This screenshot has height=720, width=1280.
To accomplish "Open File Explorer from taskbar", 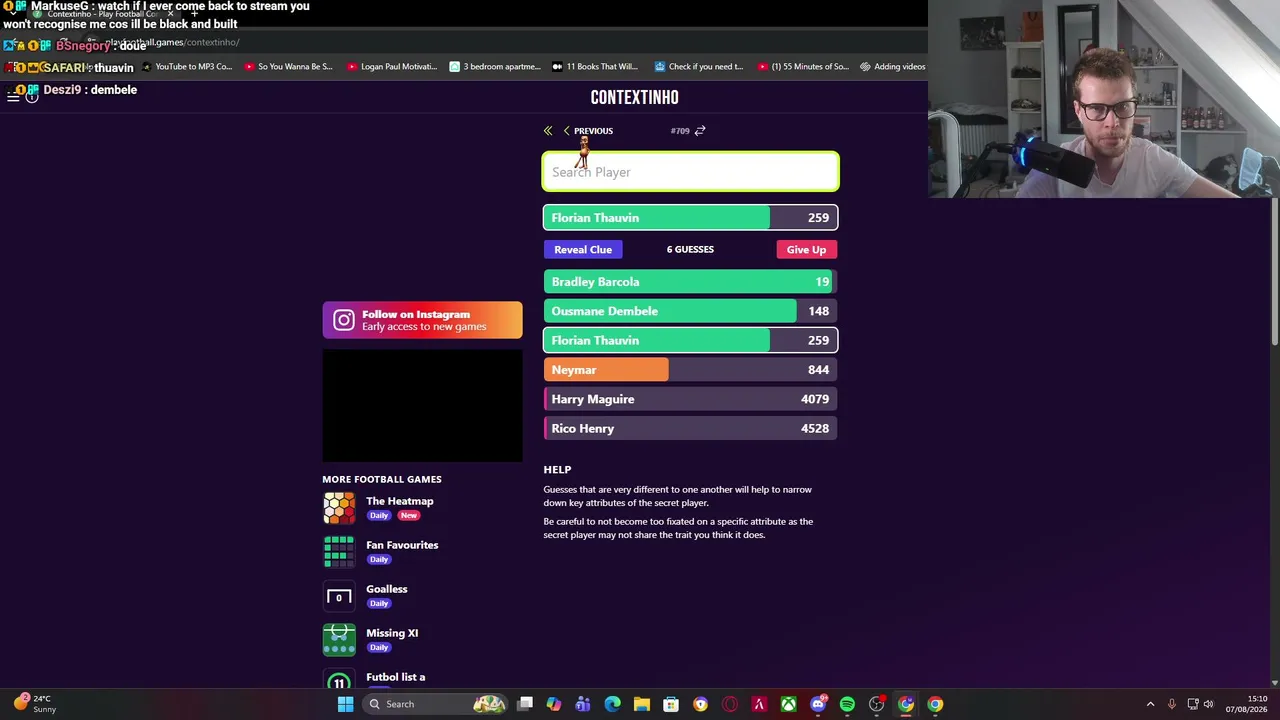I will [x=642, y=704].
